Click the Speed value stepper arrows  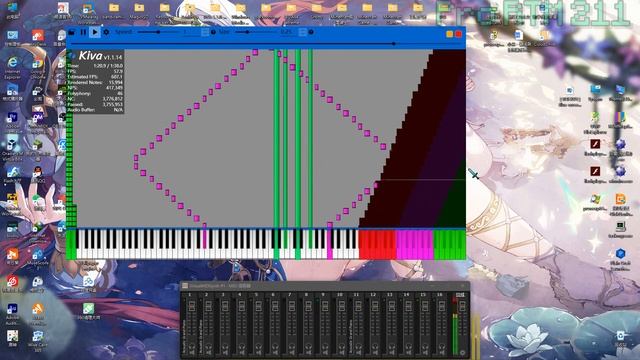(x=205, y=32)
